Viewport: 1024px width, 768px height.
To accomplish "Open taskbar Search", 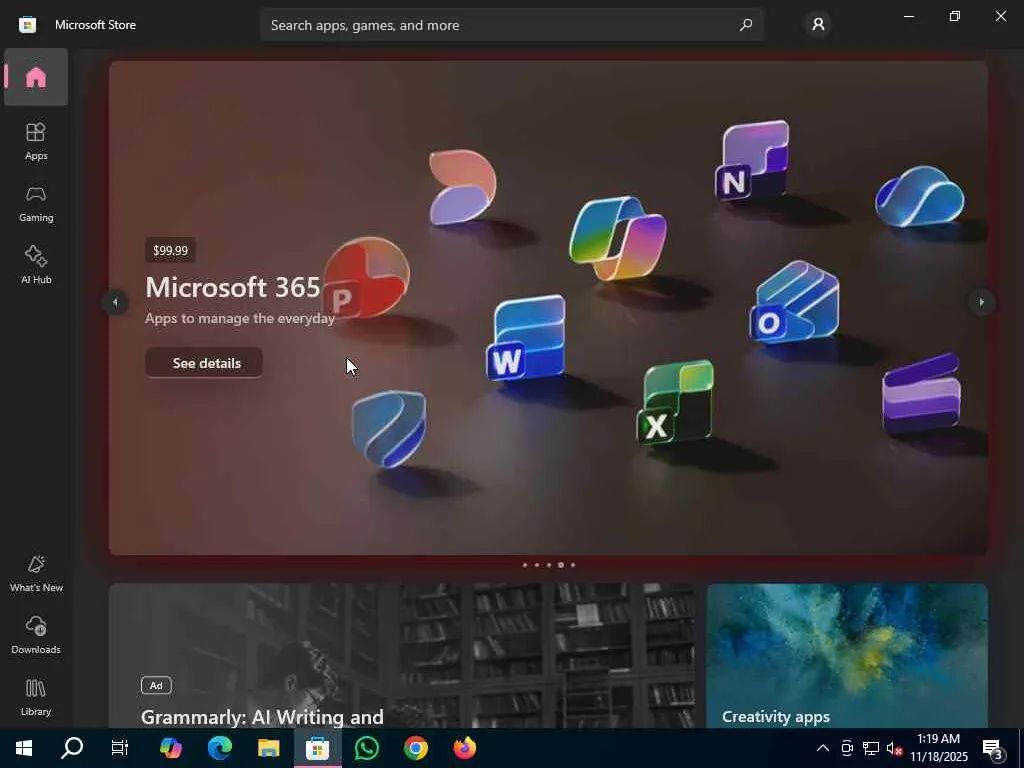I will (72, 748).
